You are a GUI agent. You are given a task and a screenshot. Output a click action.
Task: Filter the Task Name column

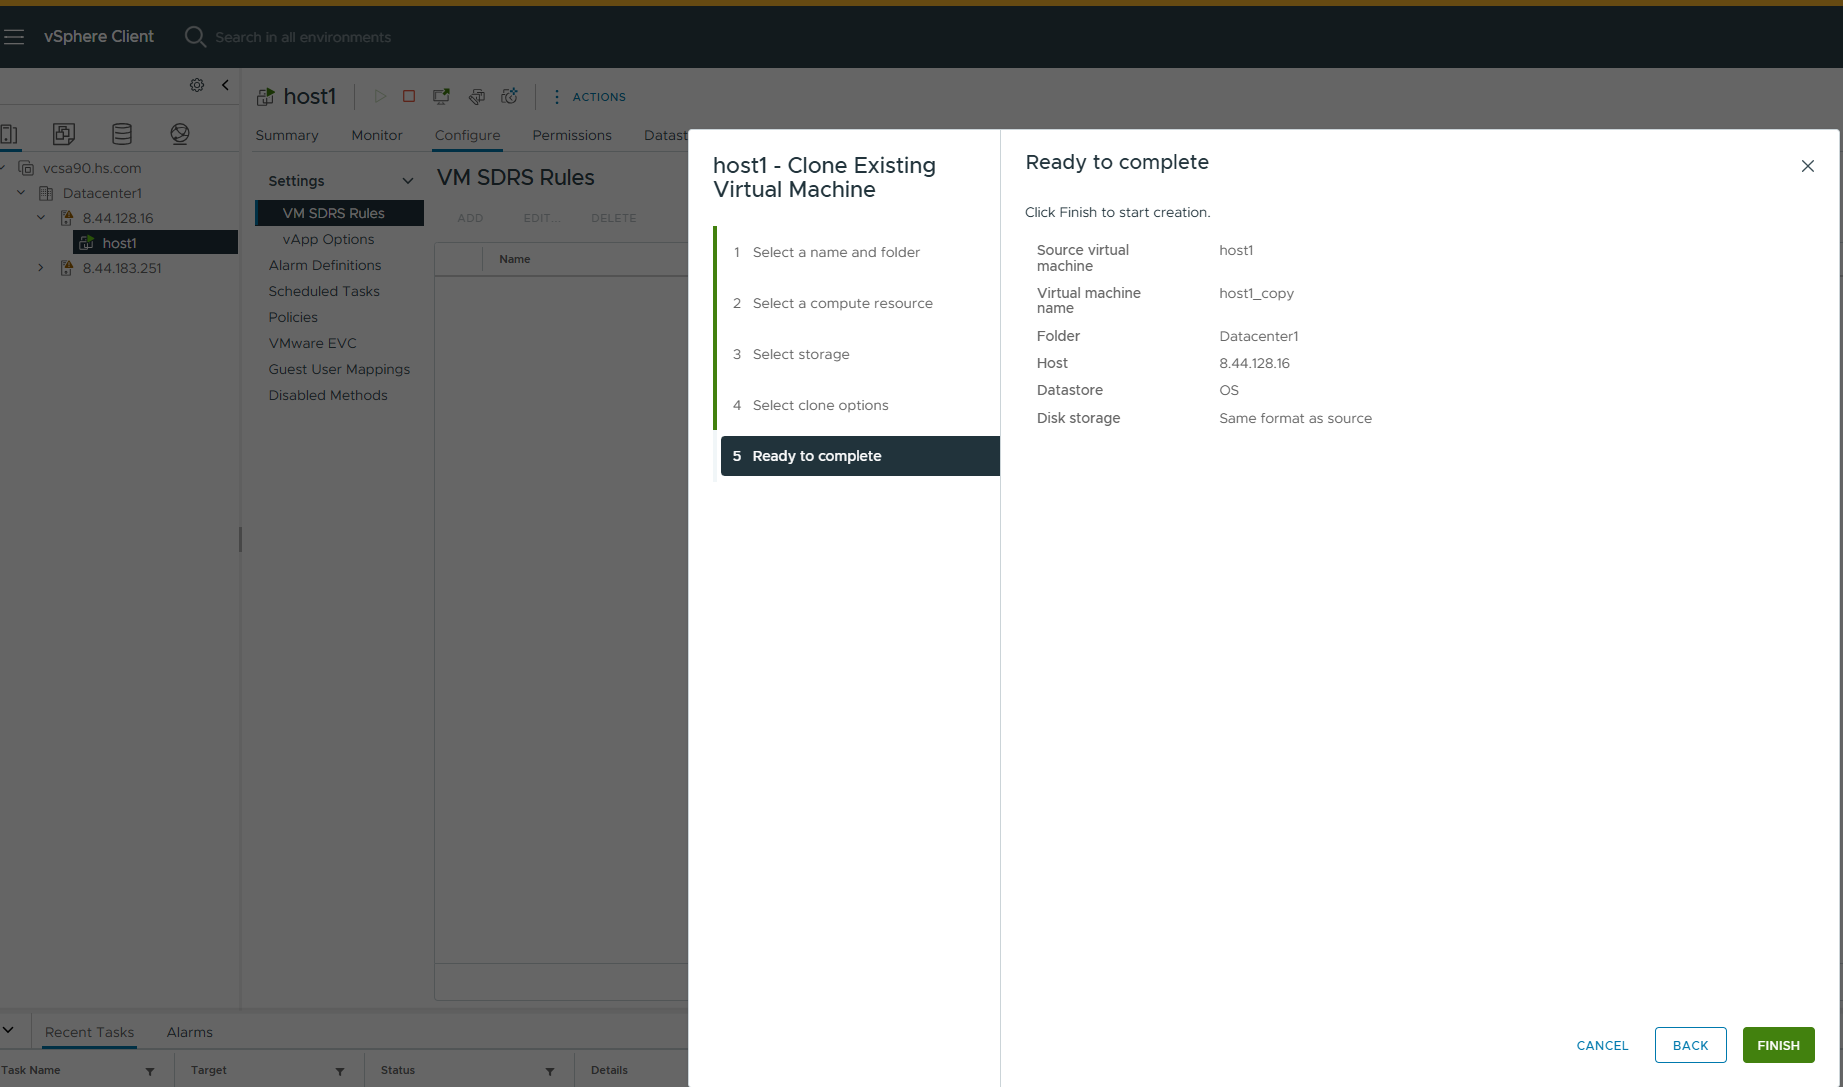(x=150, y=1071)
